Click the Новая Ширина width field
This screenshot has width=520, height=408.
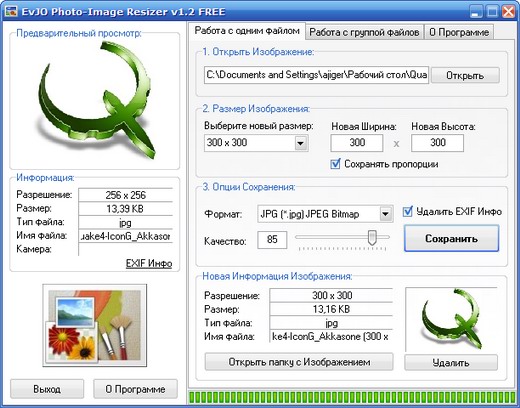click(x=357, y=143)
